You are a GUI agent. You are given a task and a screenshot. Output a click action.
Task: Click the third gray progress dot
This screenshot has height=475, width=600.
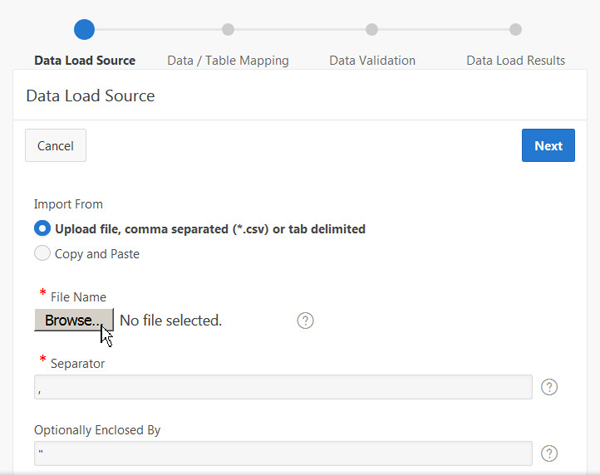[x=372, y=29]
